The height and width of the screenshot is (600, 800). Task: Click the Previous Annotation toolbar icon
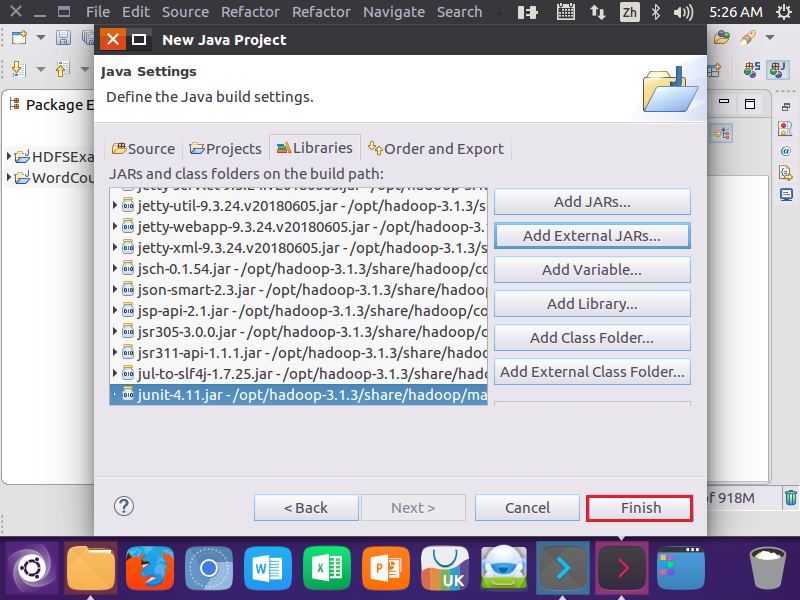[x=63, y=69]
